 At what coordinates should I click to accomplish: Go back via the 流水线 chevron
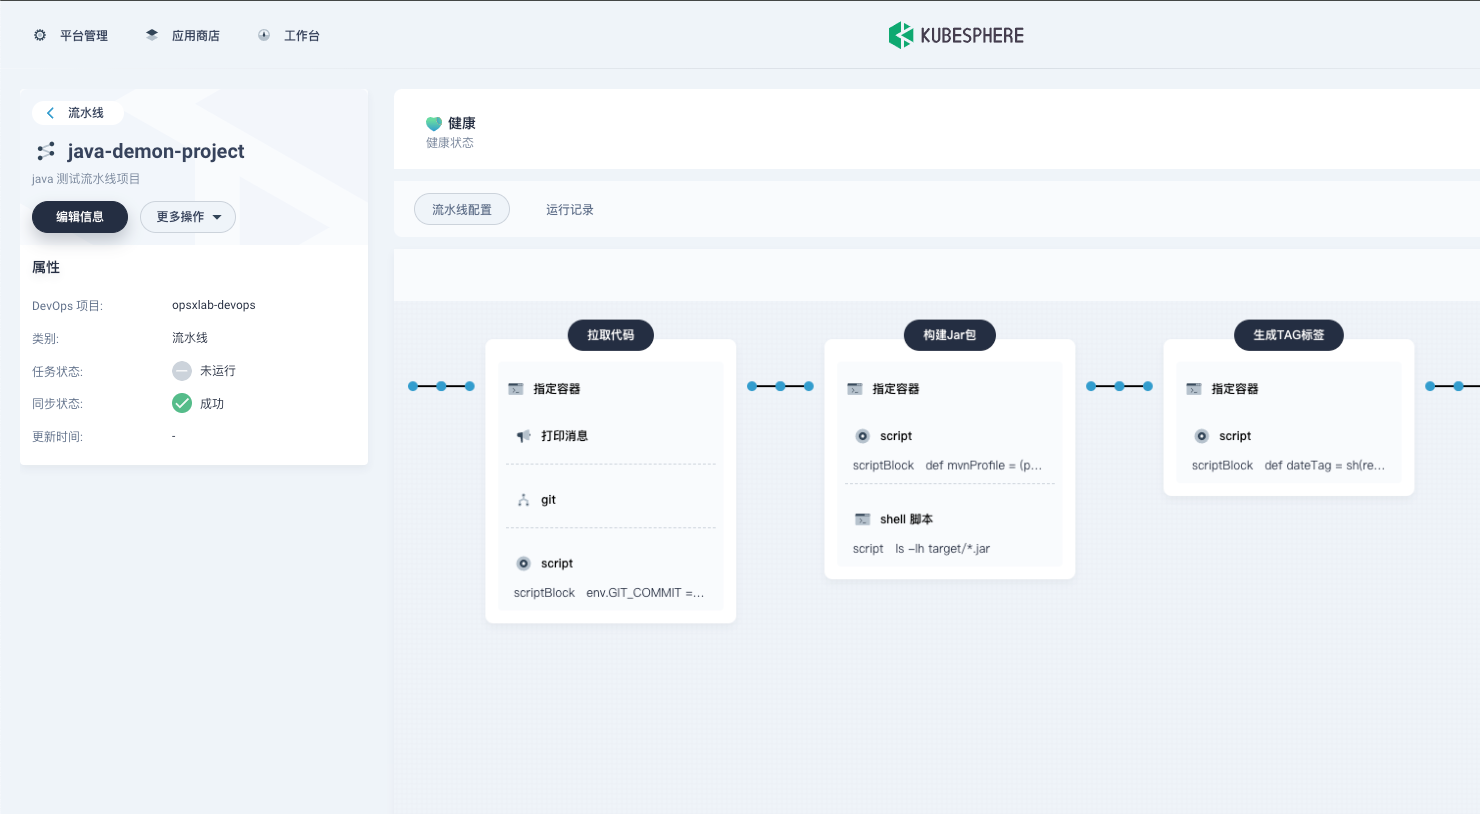51,113
